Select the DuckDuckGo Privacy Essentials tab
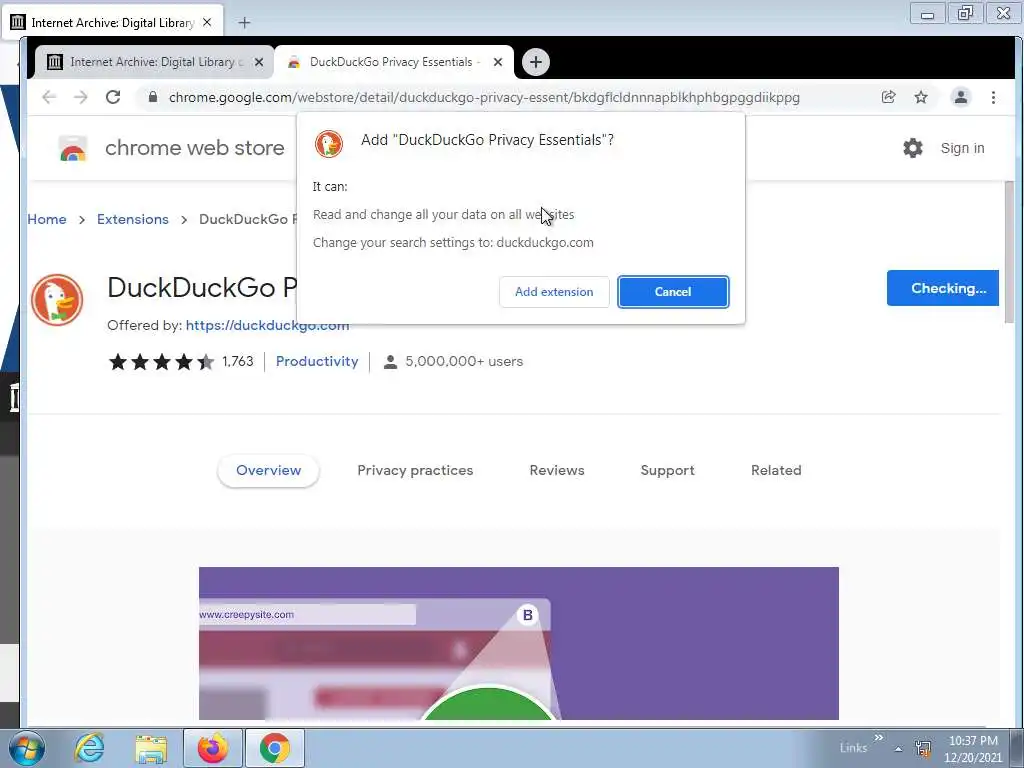This screenshot has width=1024, height=768. coord(394,62)
